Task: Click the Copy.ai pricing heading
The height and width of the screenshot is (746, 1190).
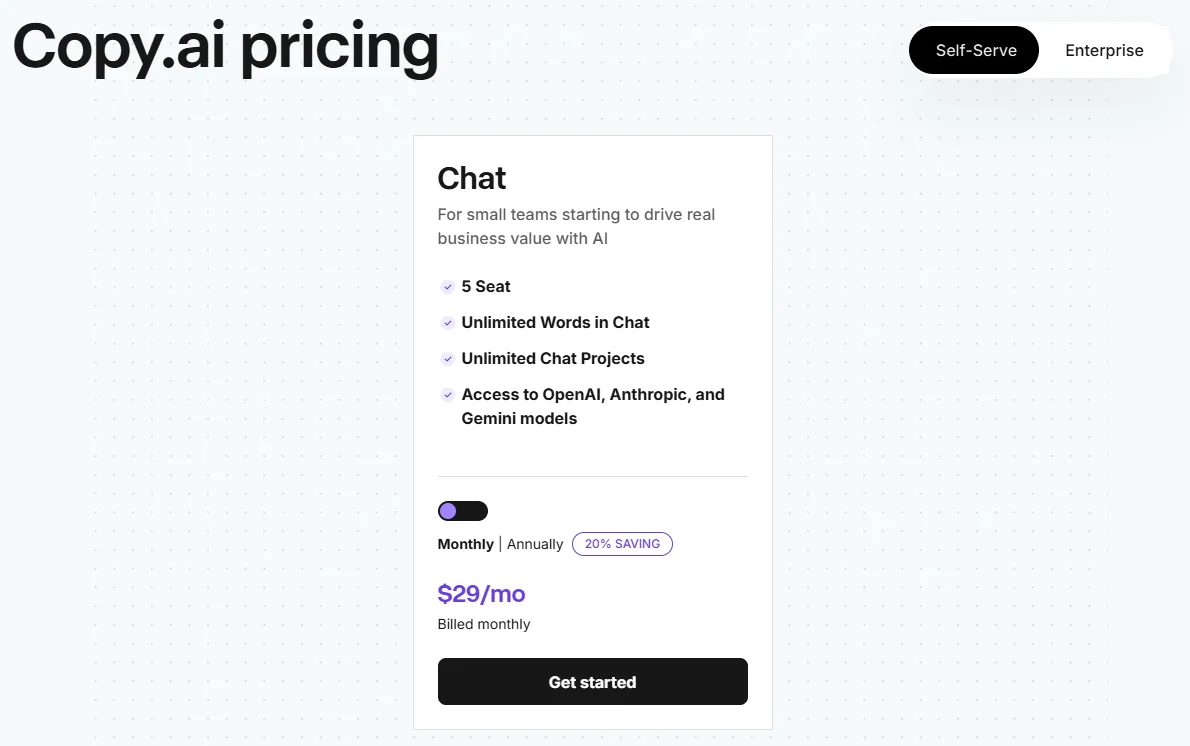Action: [225, 47]
